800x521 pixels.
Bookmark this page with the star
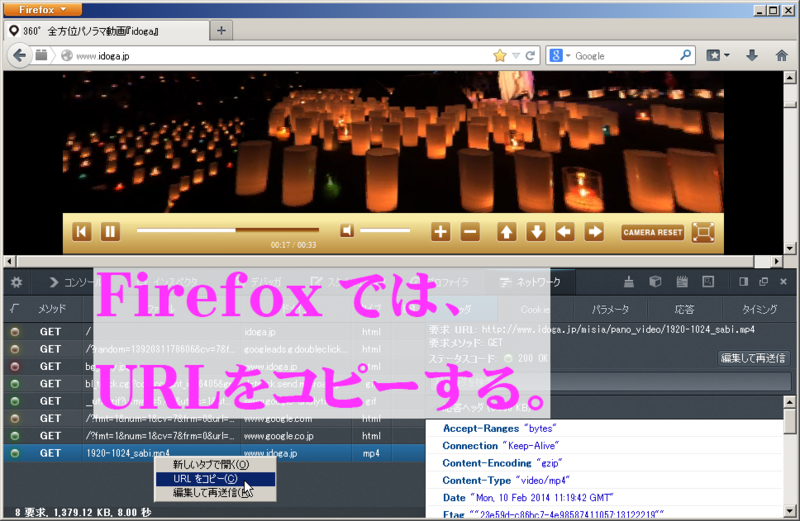(499, 56)
